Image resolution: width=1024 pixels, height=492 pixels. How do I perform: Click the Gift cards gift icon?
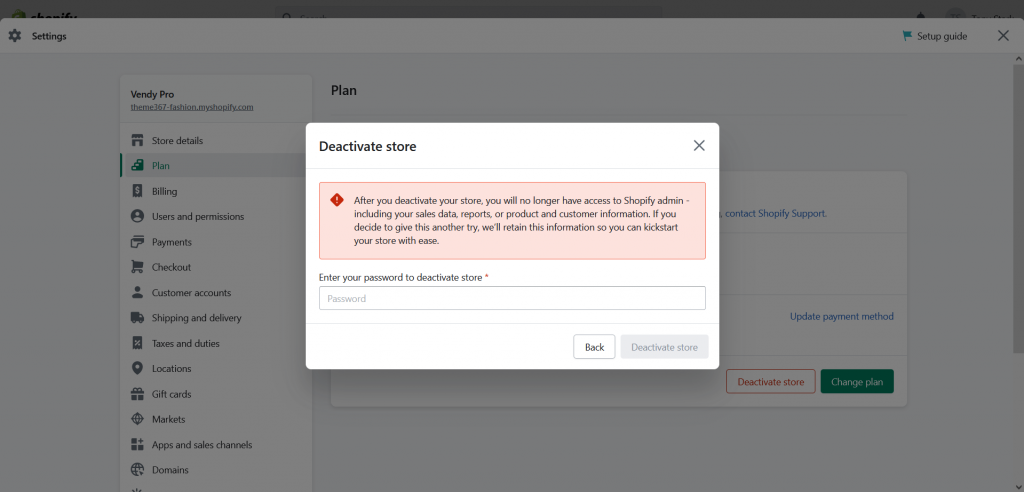(x=137, y=394)
